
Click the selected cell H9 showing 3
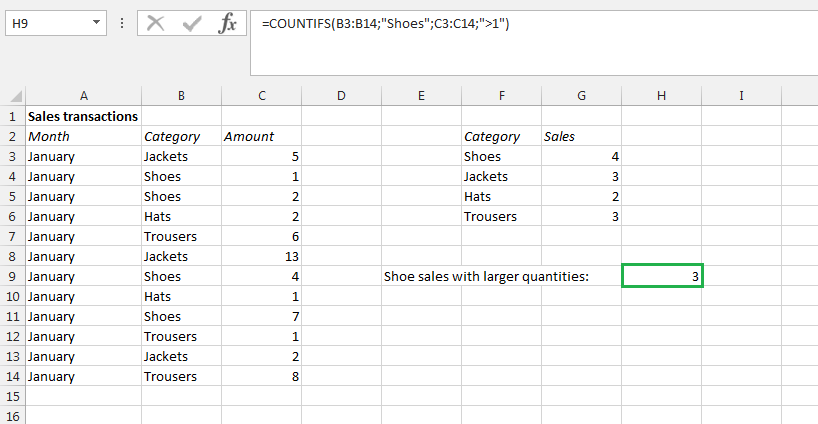point(661,276)
